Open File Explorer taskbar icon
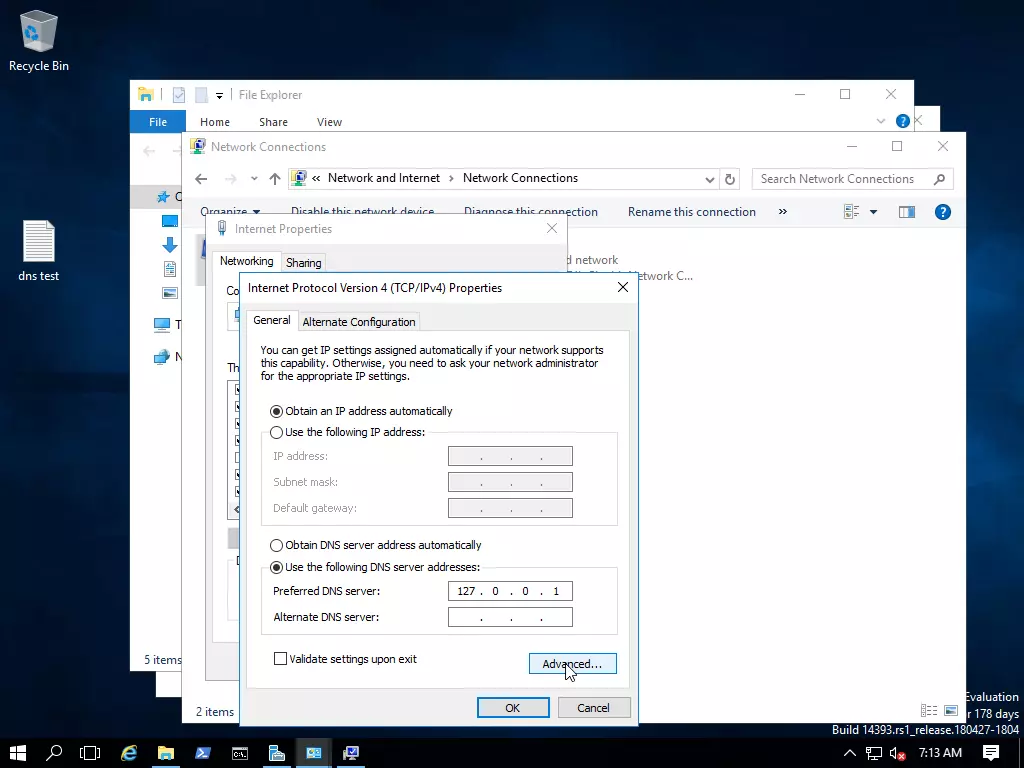The height and width of the screenshot is (768, 1024). click(x=166, y=753)
